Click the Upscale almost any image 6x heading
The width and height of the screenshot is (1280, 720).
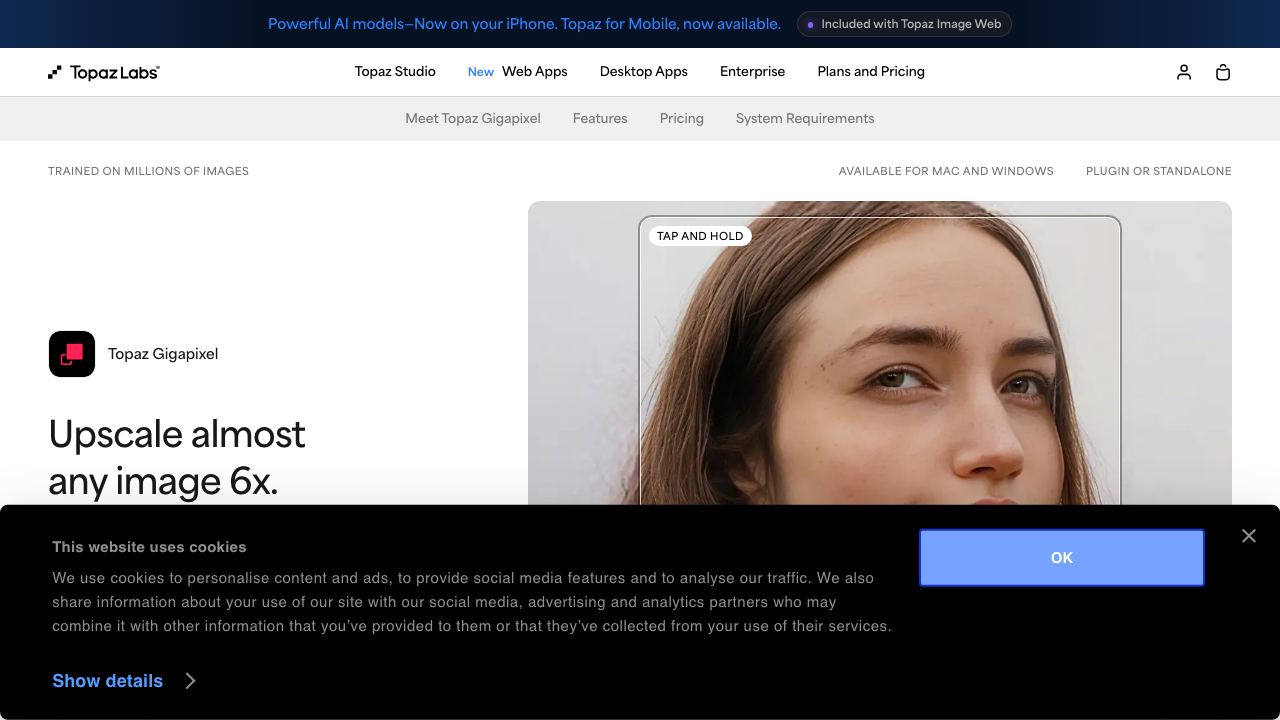(177, 458)
